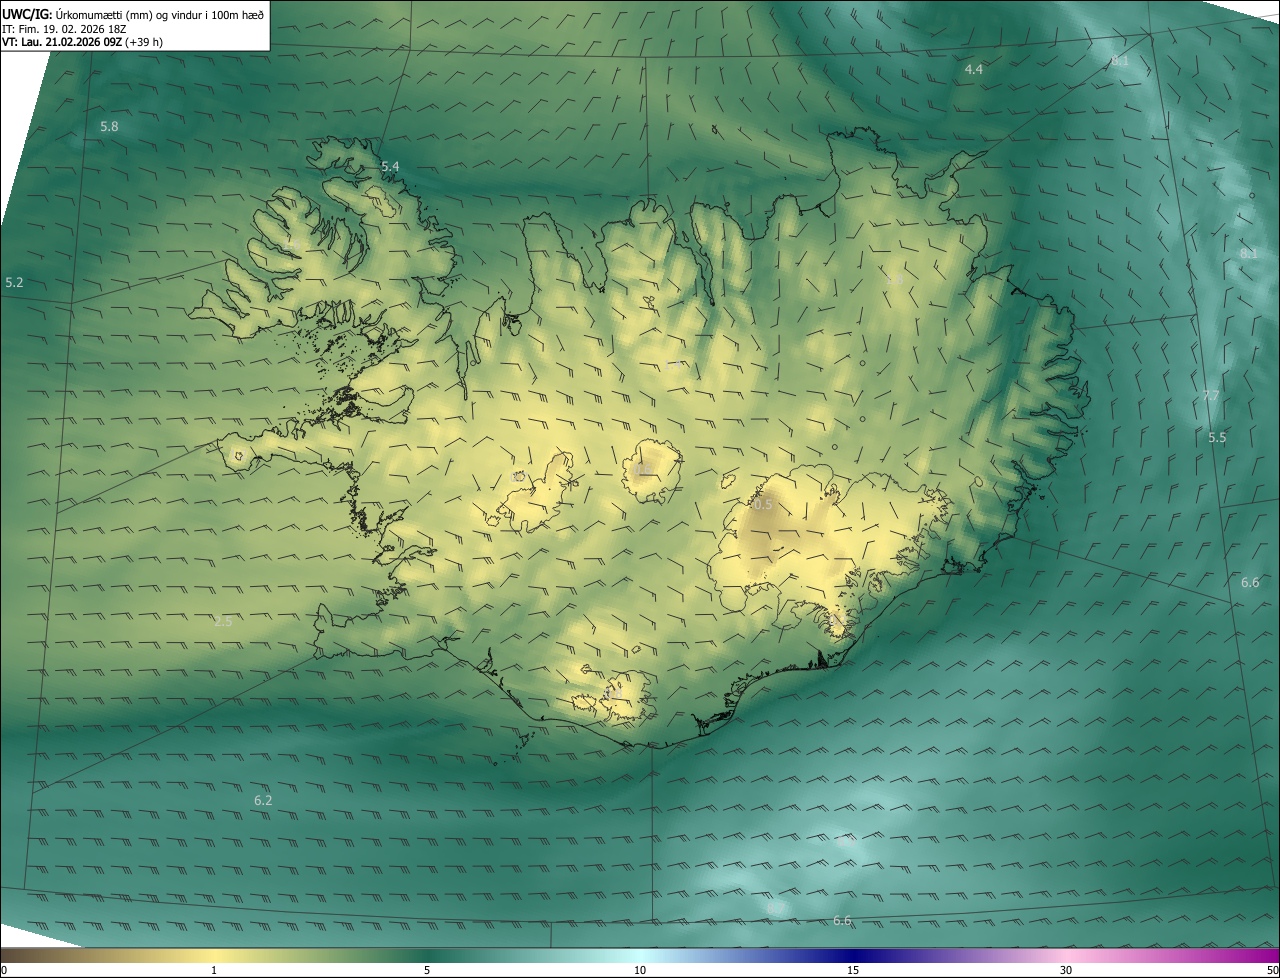Click the 0 tick label on the color scale
The width and height of the screenshot is (1280, 978).
4,970
